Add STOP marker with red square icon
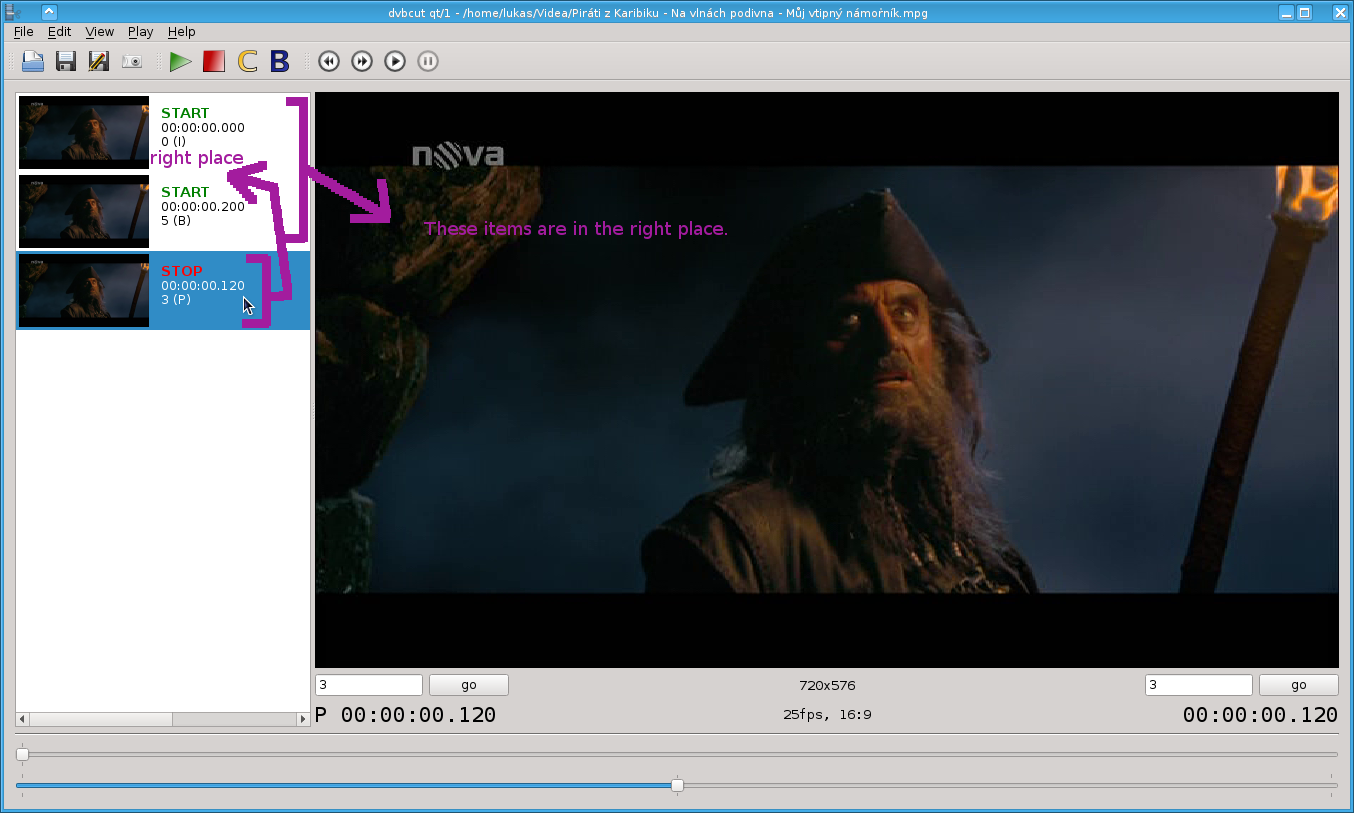Image resolution: width=1354 pixels, height=813 pixels. pos(214,62)
